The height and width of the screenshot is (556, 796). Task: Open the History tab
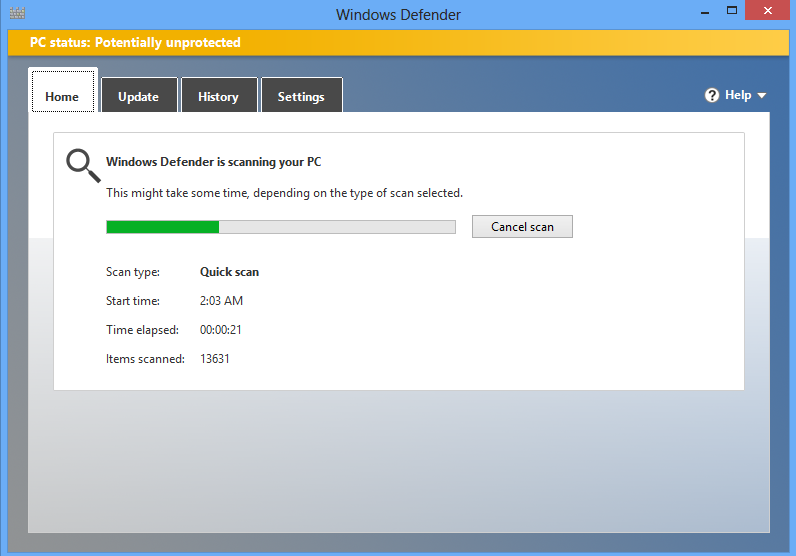click(x=219, y=95)
